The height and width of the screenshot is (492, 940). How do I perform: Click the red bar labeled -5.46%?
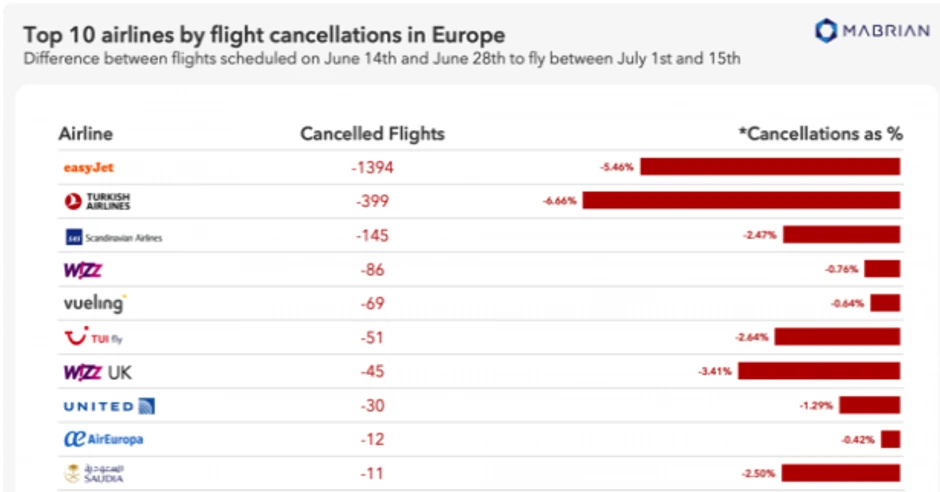(770, 167)
